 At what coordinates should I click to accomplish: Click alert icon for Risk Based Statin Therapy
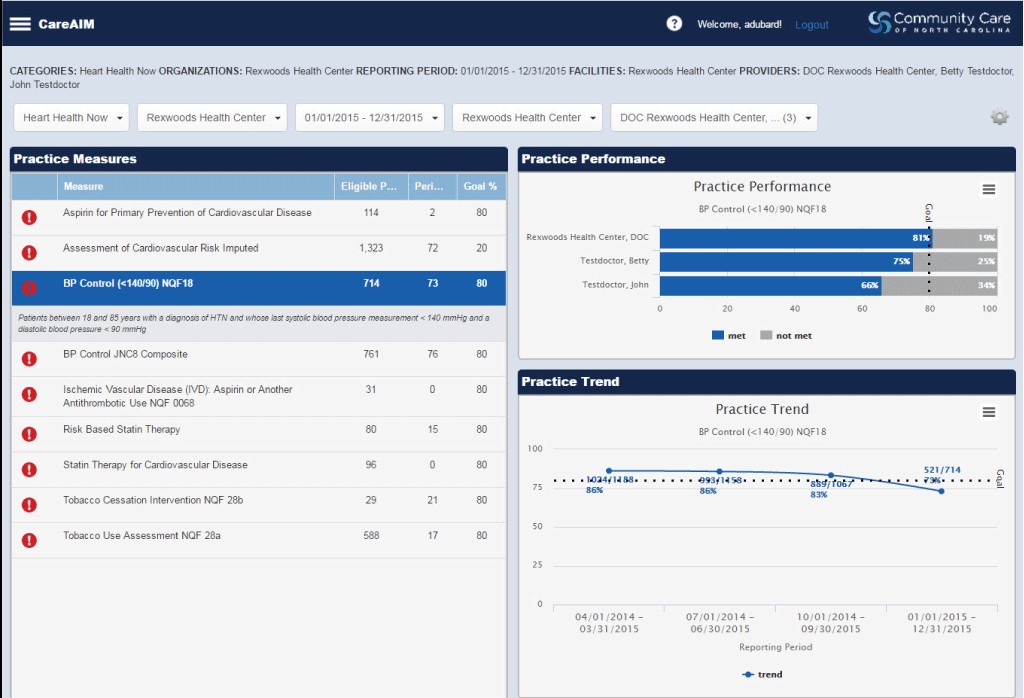[x=29, y=434]
